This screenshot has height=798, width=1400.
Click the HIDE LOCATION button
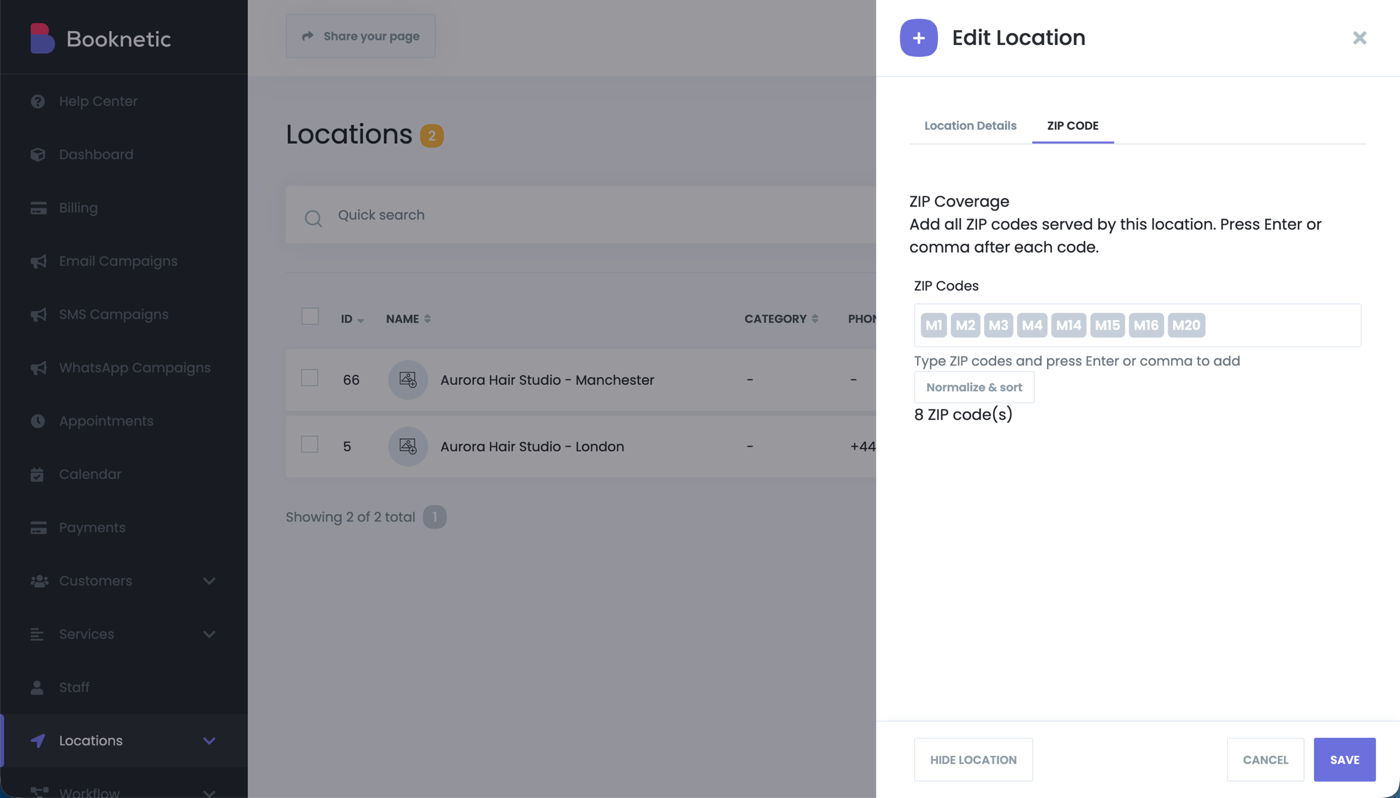point(973,760)
